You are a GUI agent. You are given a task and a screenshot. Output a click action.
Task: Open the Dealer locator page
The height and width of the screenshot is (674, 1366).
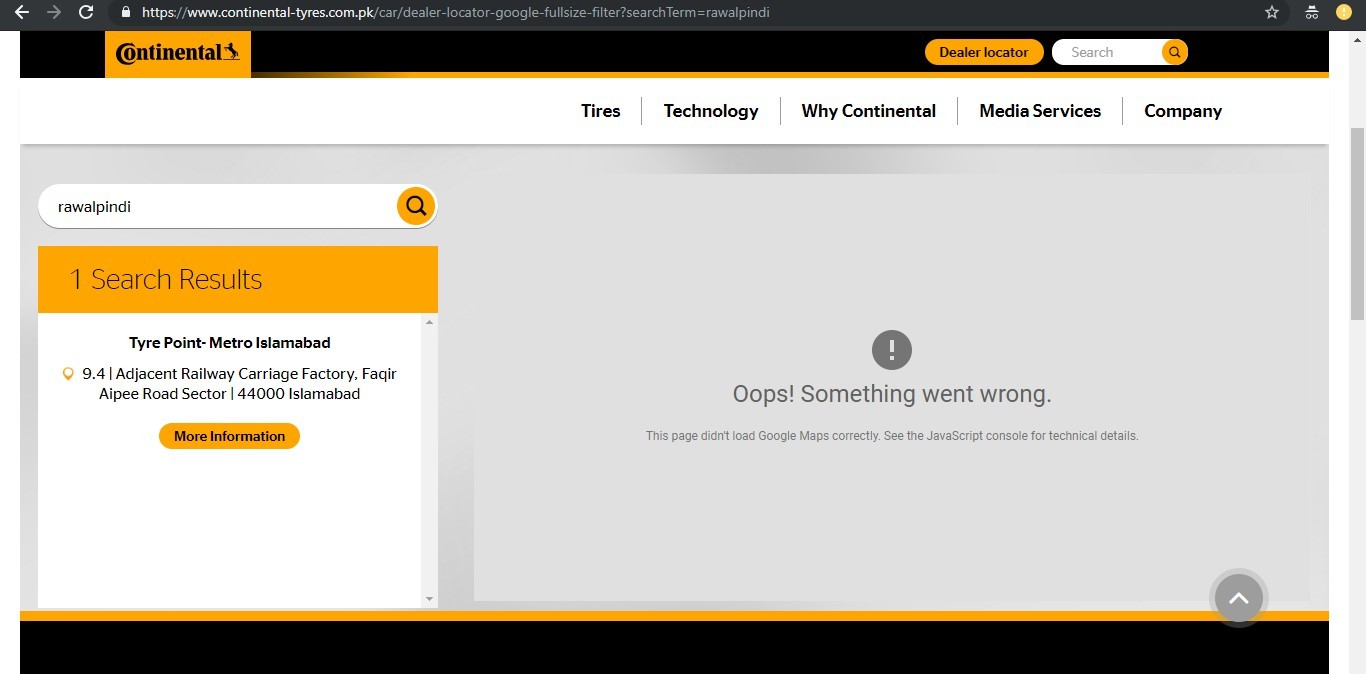click(984, 52)
